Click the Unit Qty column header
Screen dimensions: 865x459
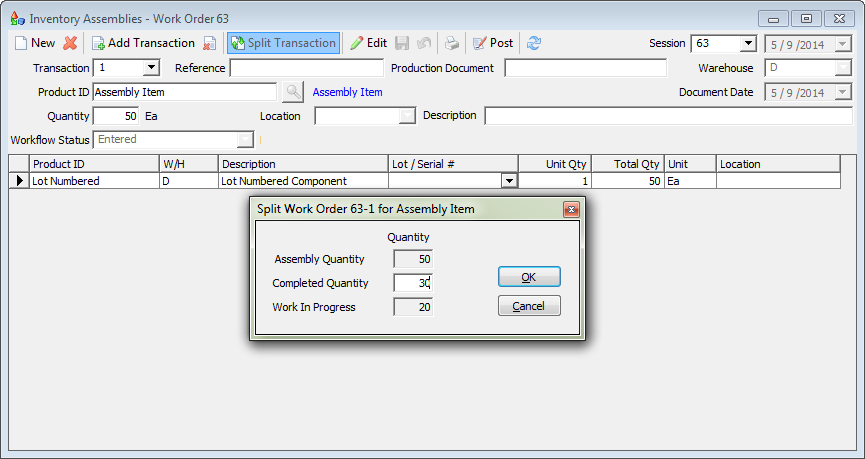click(x=555, y=164)
